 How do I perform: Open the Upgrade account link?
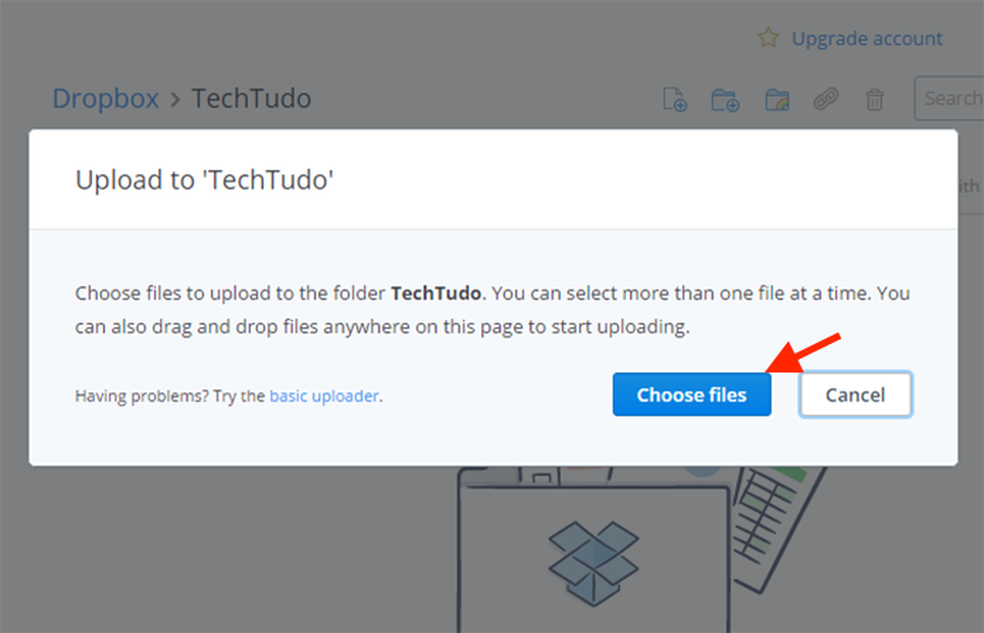click(867, 38)
